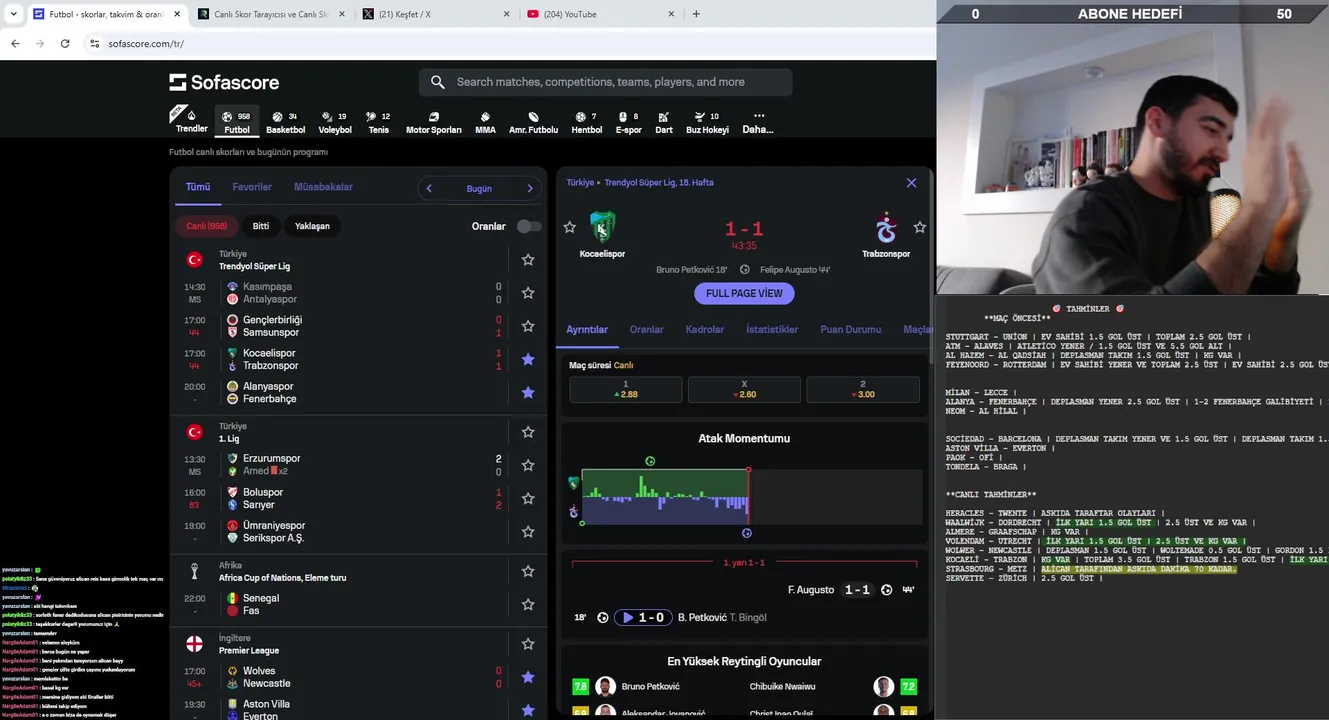Open the MMA sport category

(485, 122)
